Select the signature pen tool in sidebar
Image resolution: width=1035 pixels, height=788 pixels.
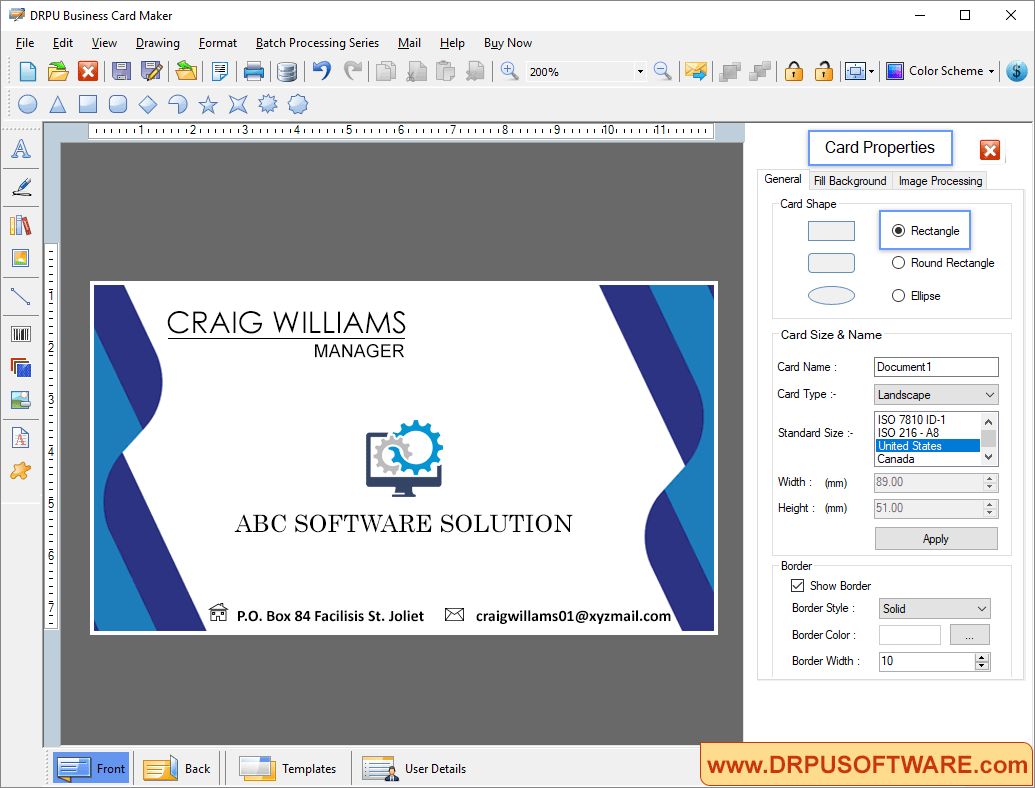point(21,187)
